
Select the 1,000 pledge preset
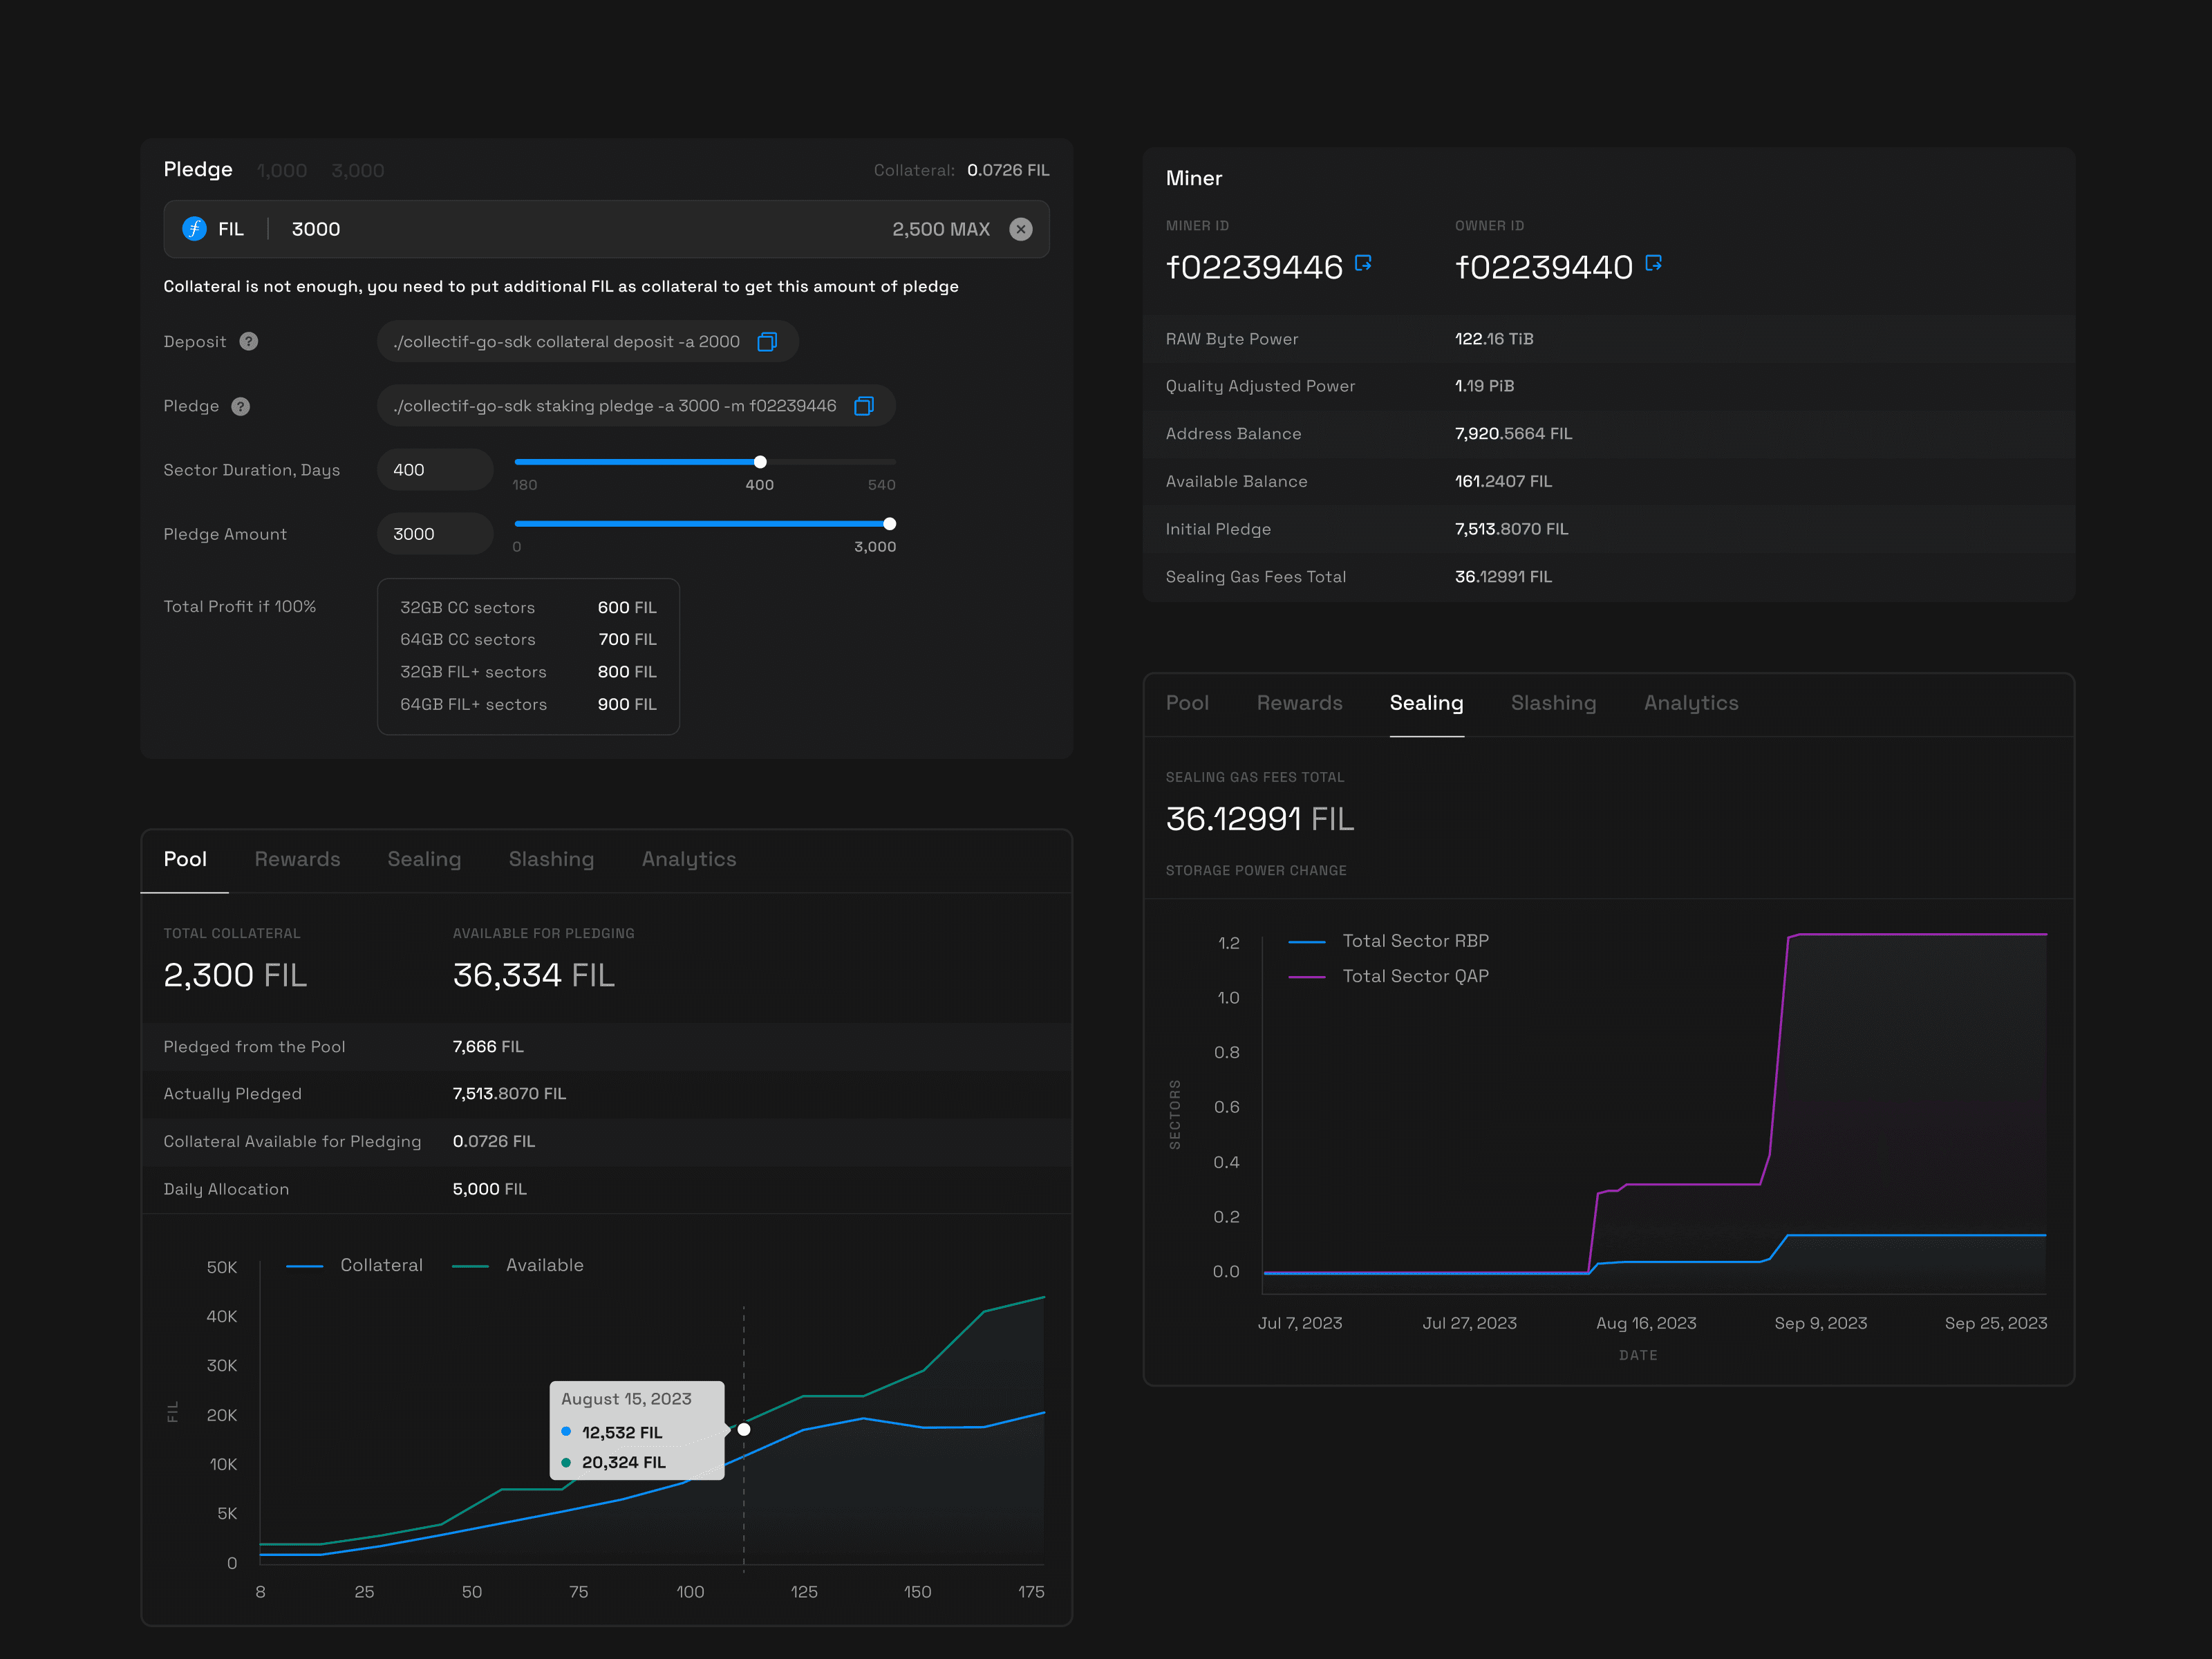[x=282, y=170]
